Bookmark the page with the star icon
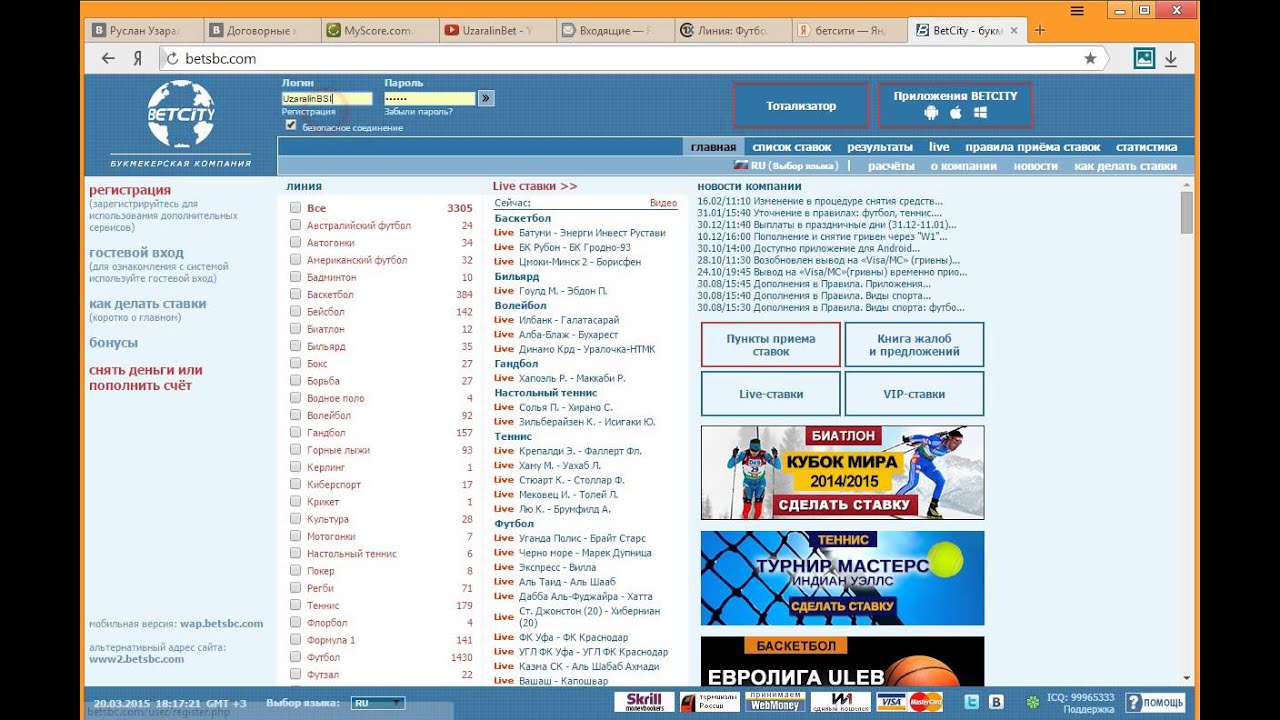1280x720 pixels. pyautogui.click(x=1090, y=58)
